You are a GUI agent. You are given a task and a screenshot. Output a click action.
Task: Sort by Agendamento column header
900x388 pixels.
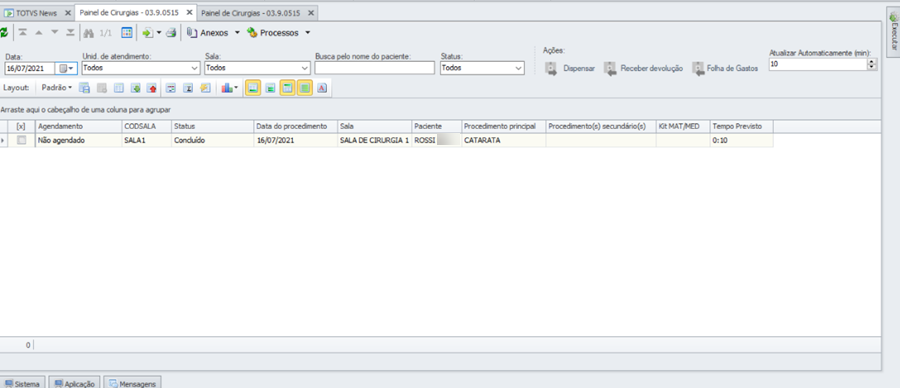point(78,126)
